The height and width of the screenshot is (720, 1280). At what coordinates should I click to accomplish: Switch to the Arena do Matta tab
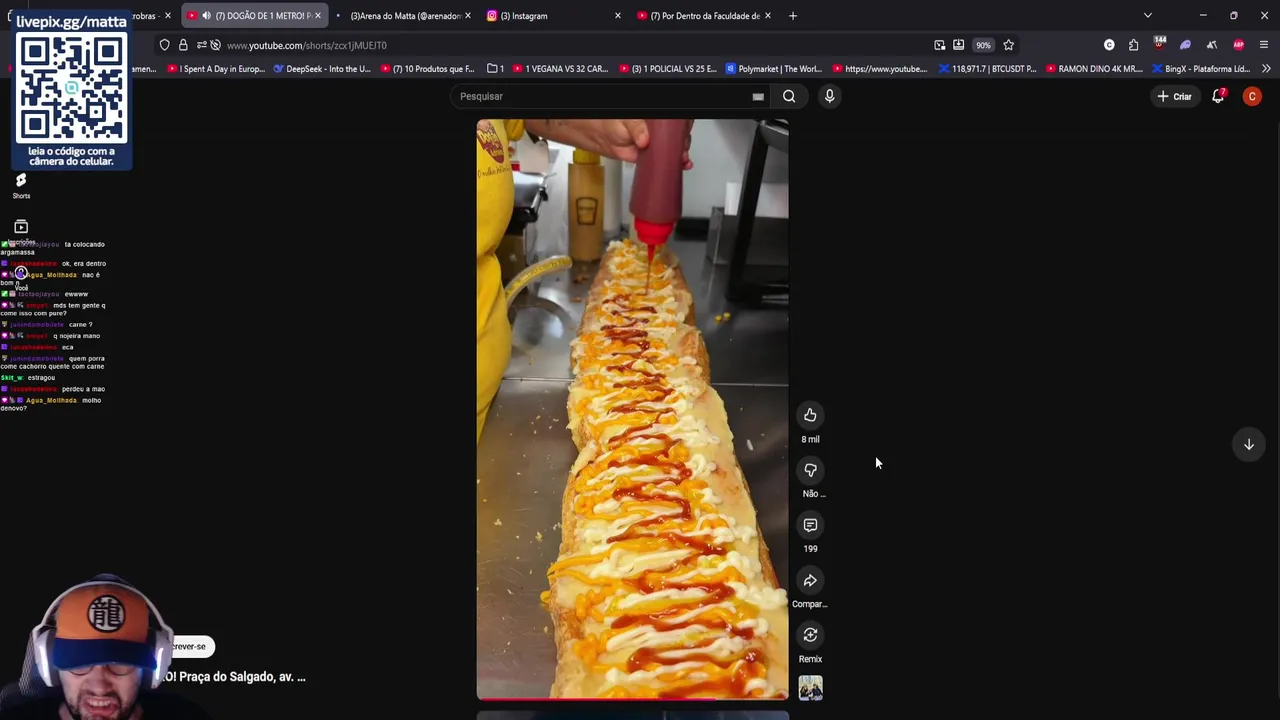(x=405, y=16)
